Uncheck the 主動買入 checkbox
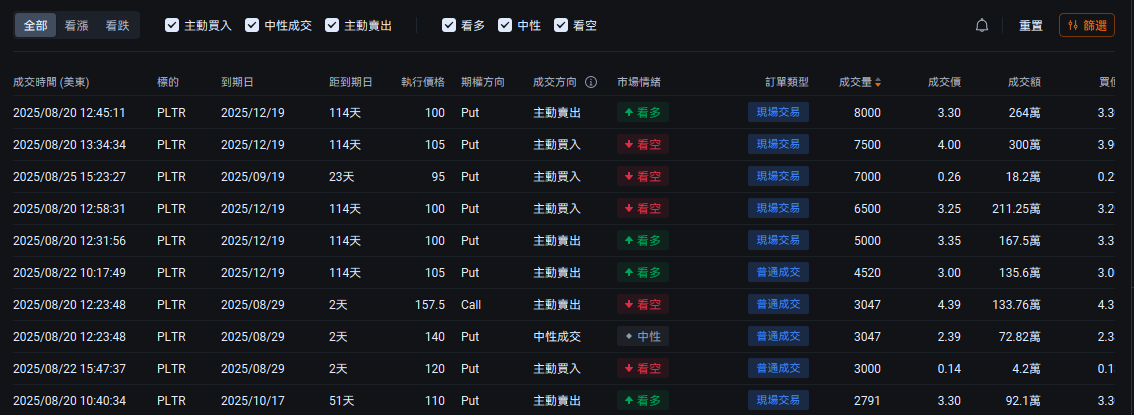 172,25
